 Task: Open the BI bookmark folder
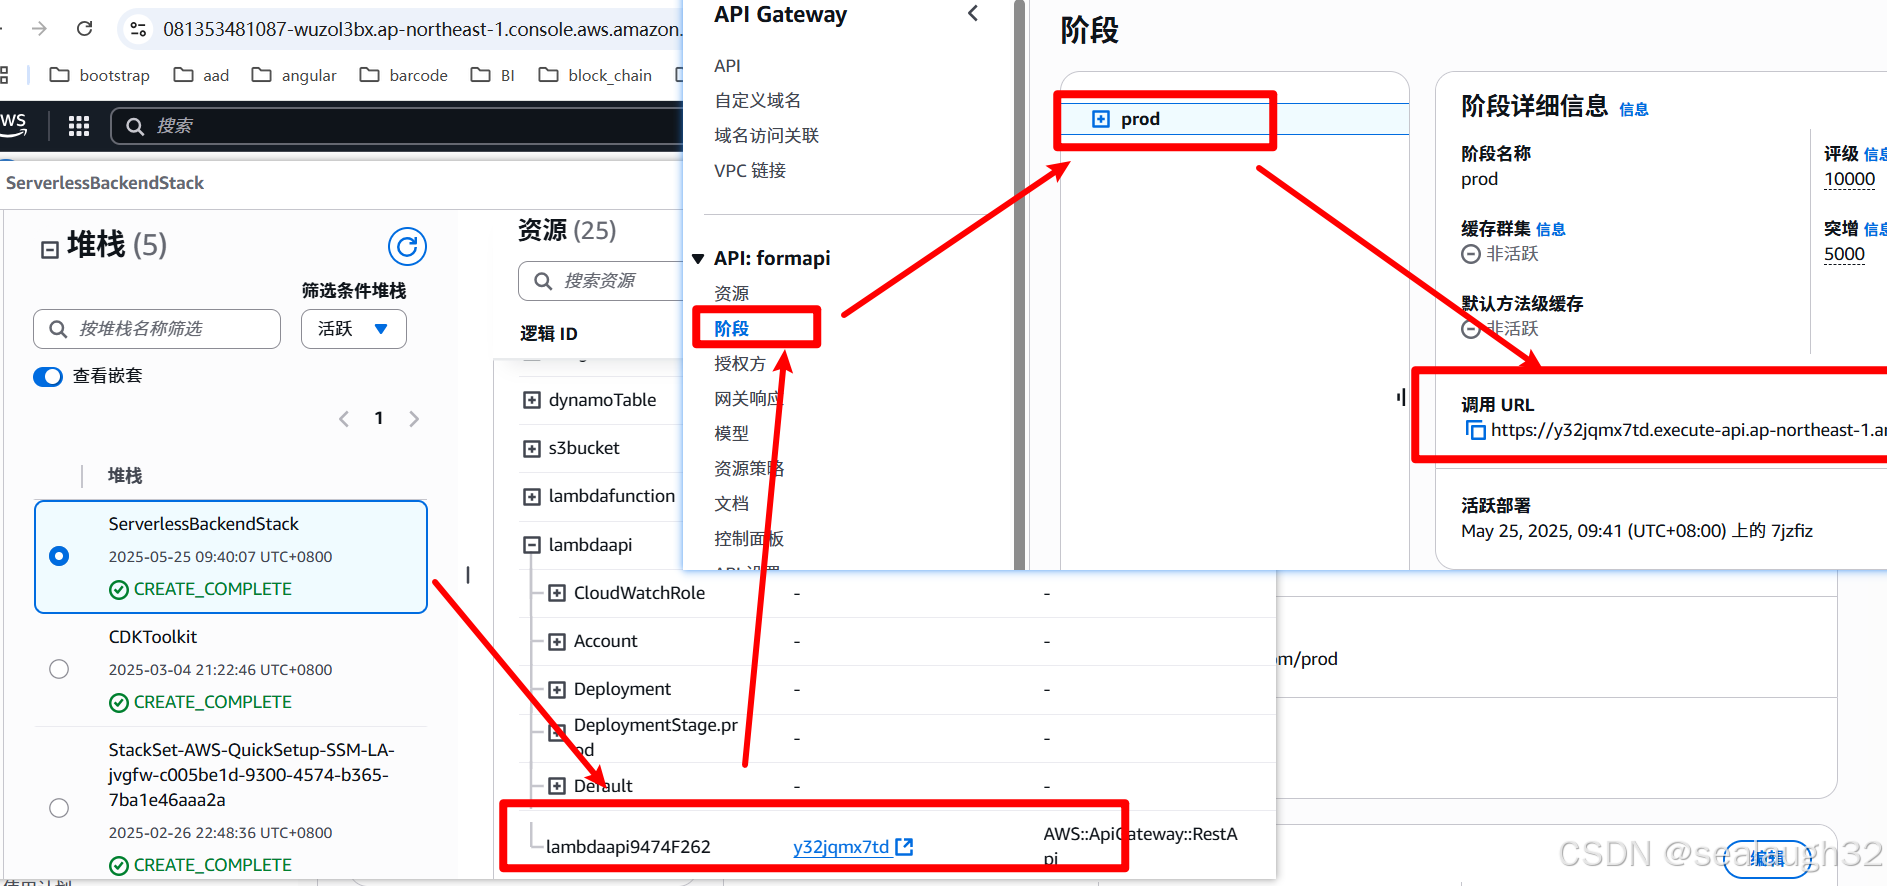[x=493, y=75]
